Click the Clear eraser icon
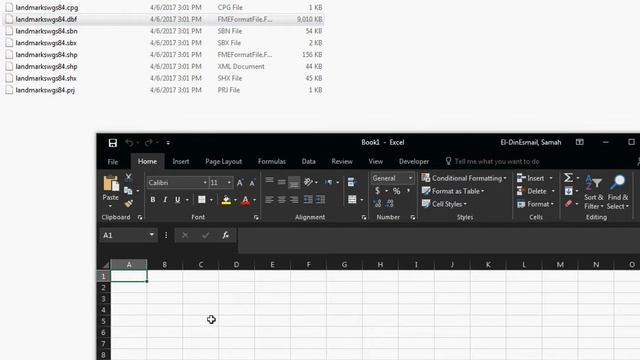Image resolution: width=640 pixels, height=360 pixels. pos(569,203)
